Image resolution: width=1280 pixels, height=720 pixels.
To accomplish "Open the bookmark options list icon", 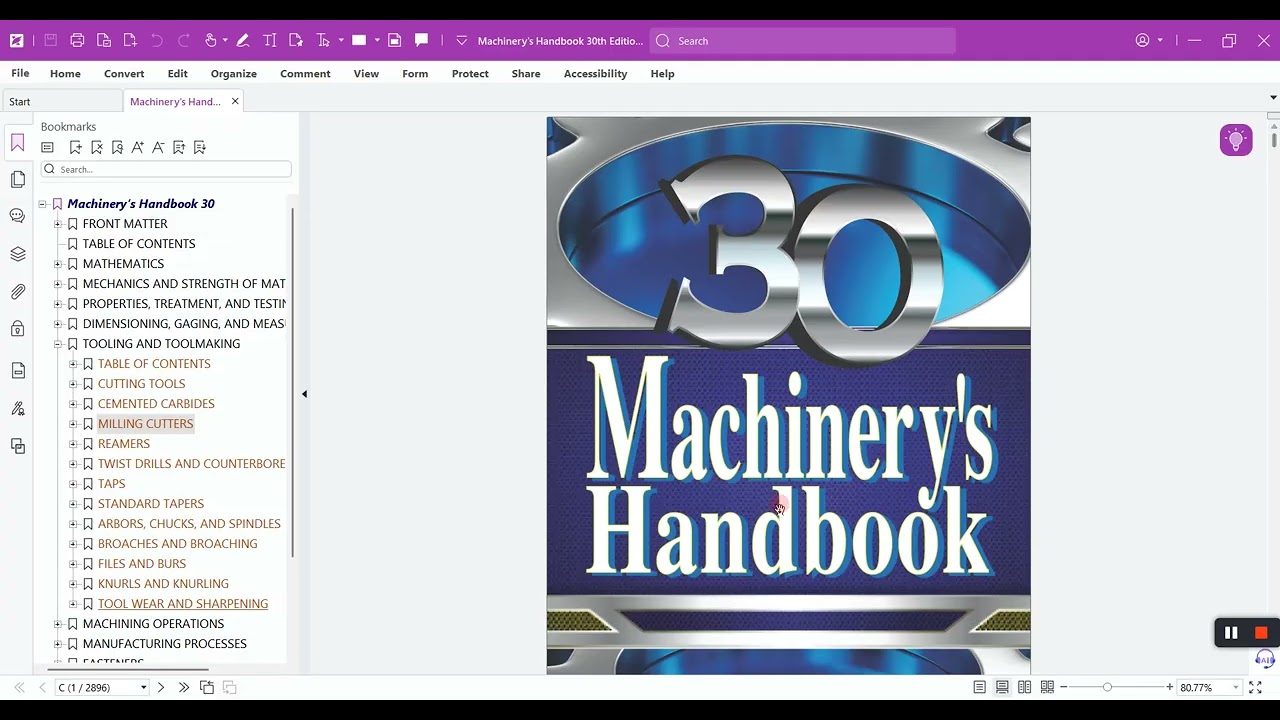I will point(47,147).
